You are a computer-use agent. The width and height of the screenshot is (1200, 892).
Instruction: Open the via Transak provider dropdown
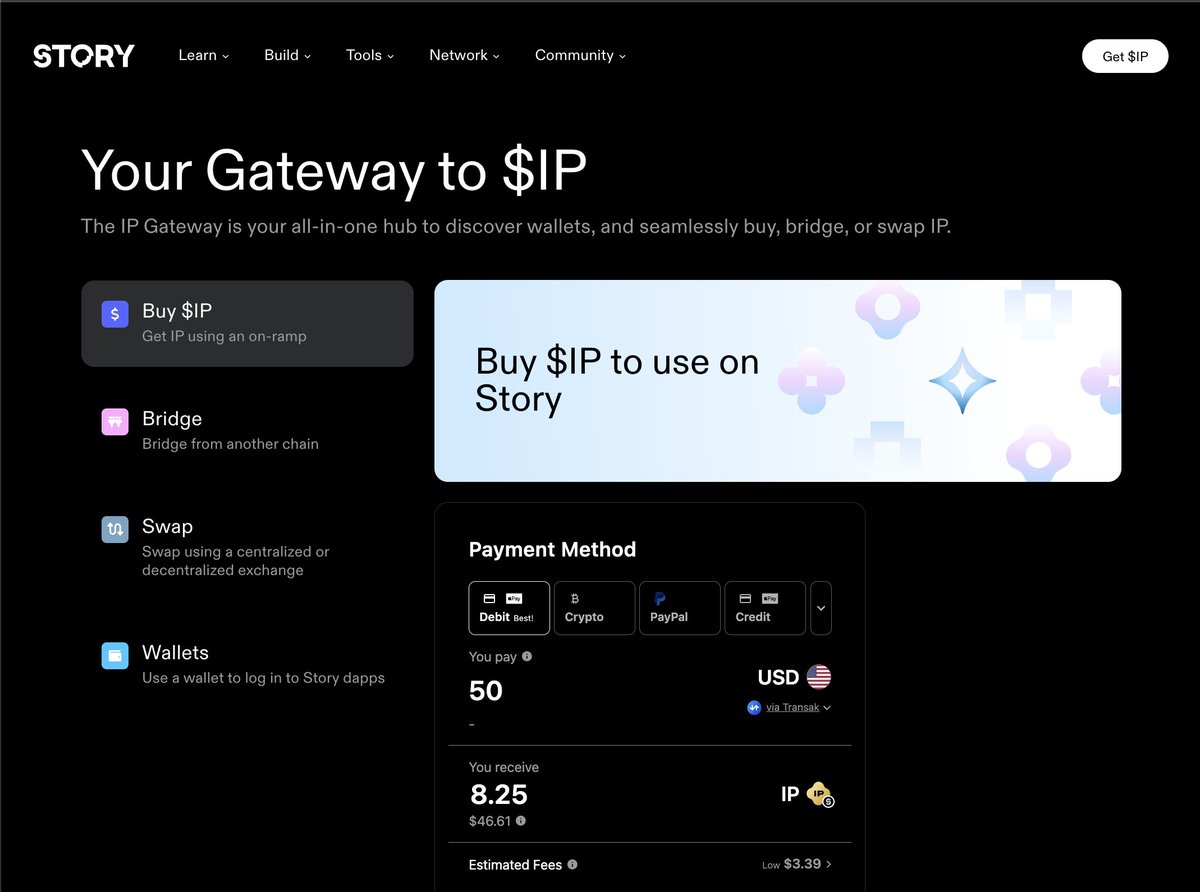790,707
